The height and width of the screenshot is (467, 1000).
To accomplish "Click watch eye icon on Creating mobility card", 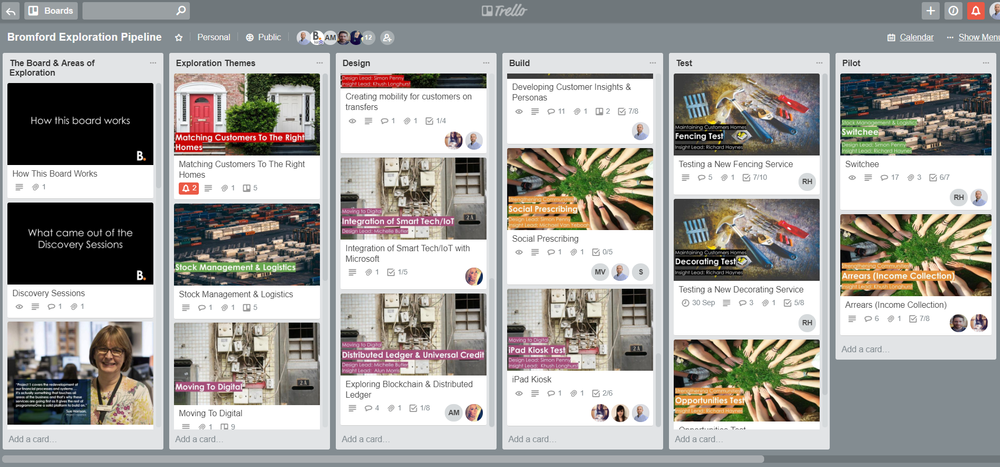I will pyautogui.click(x=352, y=121).
